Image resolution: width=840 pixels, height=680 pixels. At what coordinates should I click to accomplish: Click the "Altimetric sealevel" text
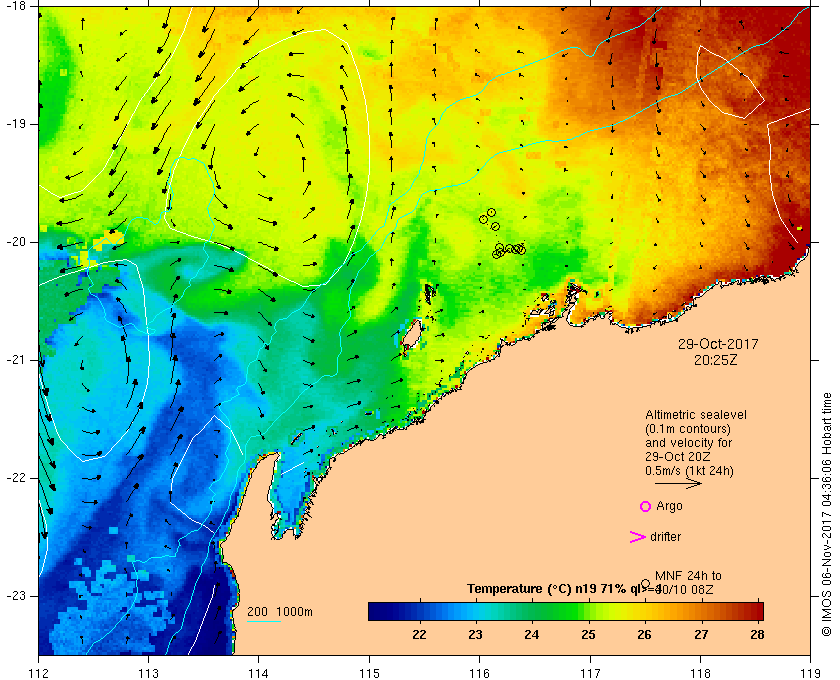tap(696, 415)
